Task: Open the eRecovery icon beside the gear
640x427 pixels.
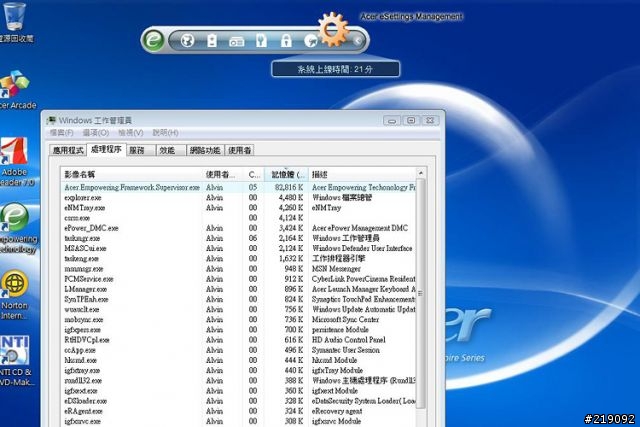Action: [311, 40]
